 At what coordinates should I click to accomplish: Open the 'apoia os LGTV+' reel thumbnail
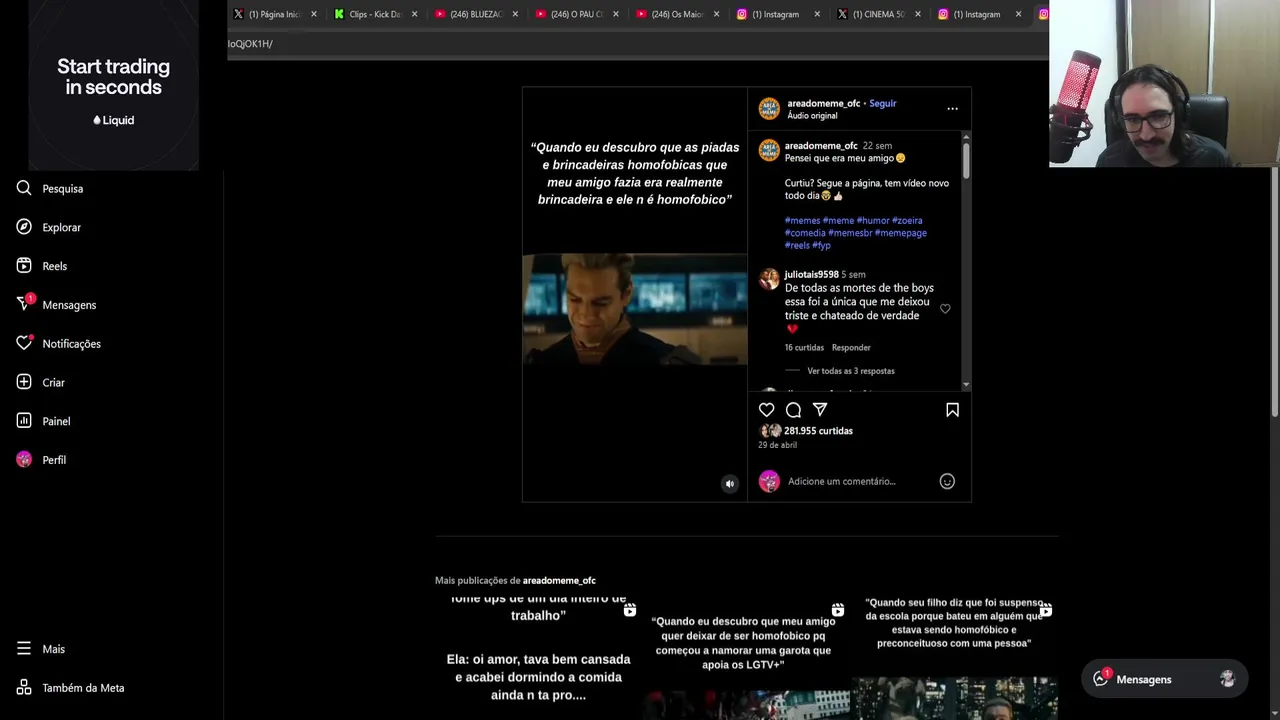coord(746,656)
